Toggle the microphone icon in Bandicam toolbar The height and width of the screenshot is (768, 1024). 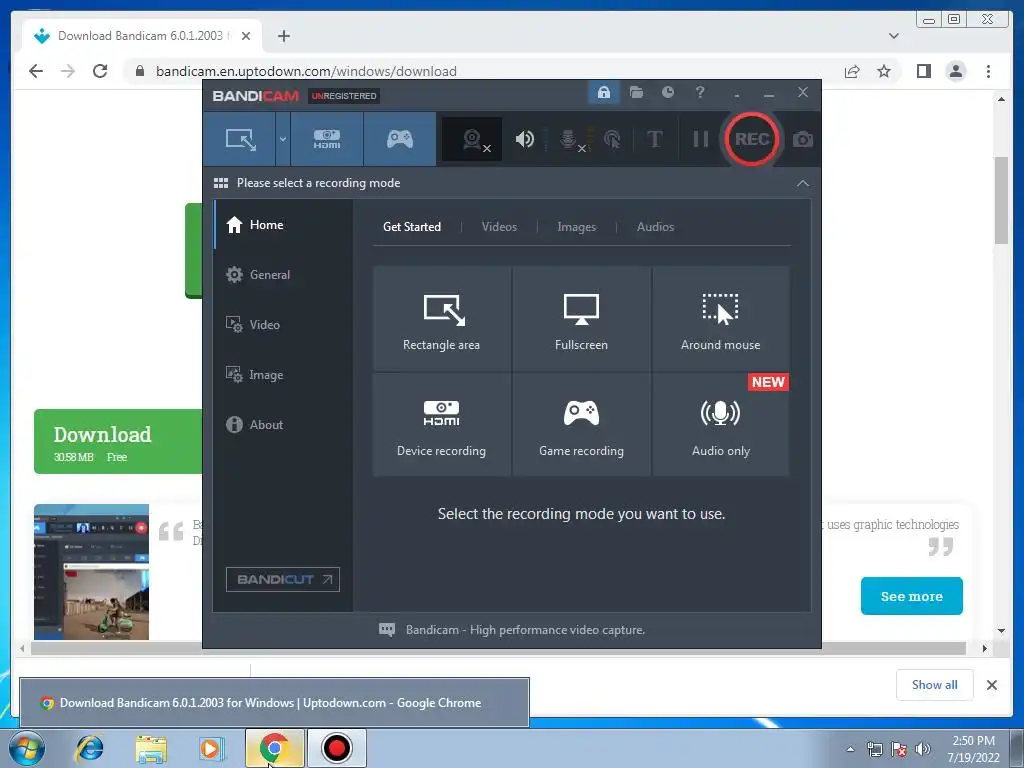[570, 139]
